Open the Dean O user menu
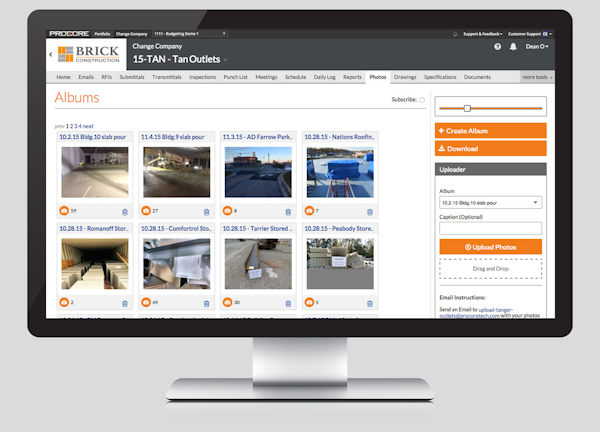Viewport: 600px width, 432px height. tap(537, 47)
